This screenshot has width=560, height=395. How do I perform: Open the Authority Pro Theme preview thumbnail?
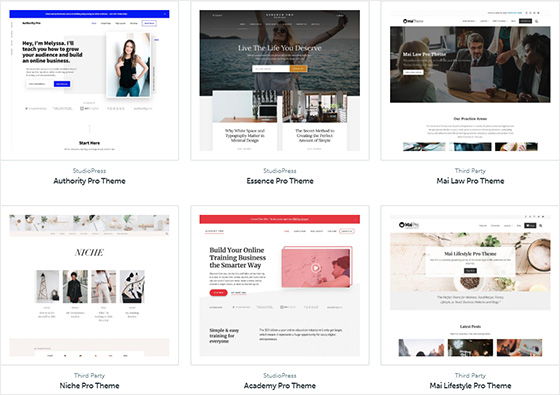point(89,80)
